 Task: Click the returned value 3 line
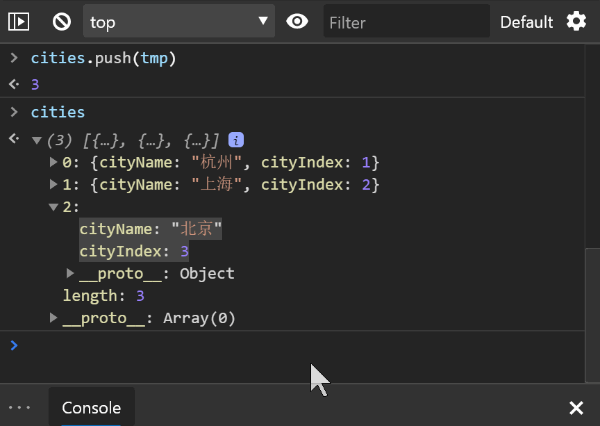coord(35,84)
